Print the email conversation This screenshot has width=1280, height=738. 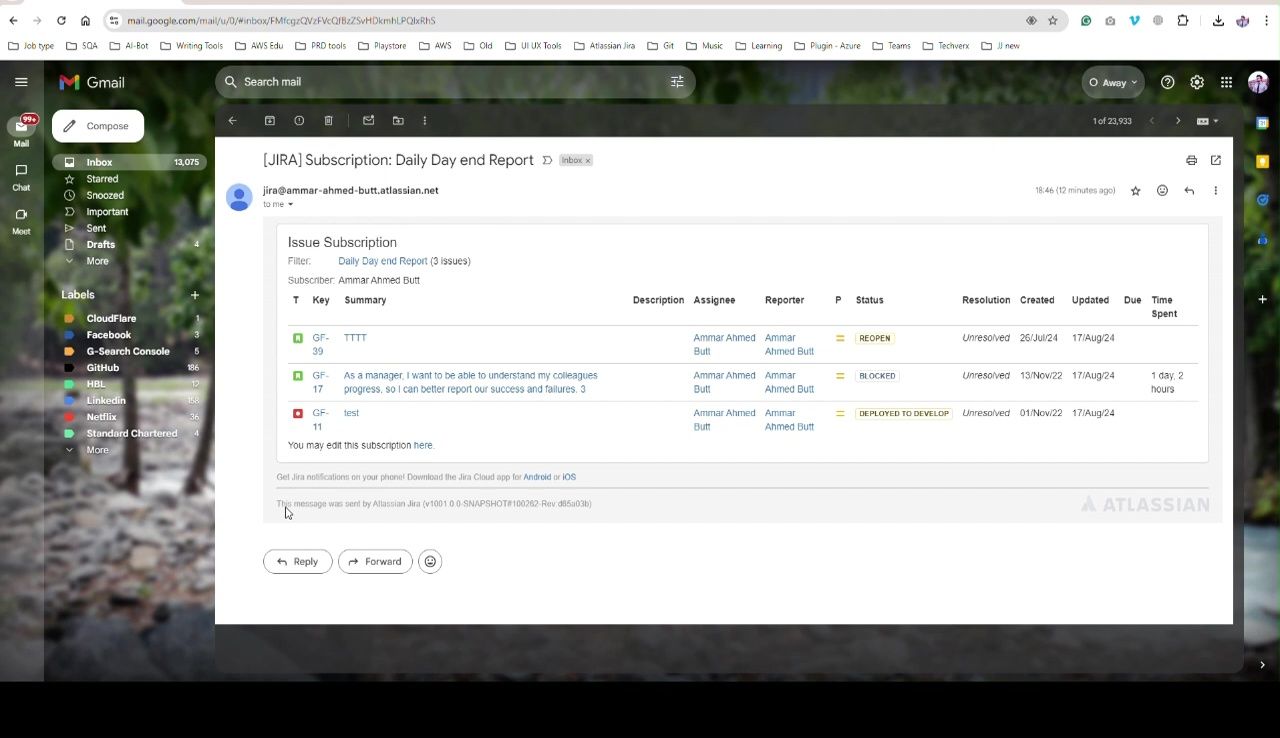coord(1191,160)
